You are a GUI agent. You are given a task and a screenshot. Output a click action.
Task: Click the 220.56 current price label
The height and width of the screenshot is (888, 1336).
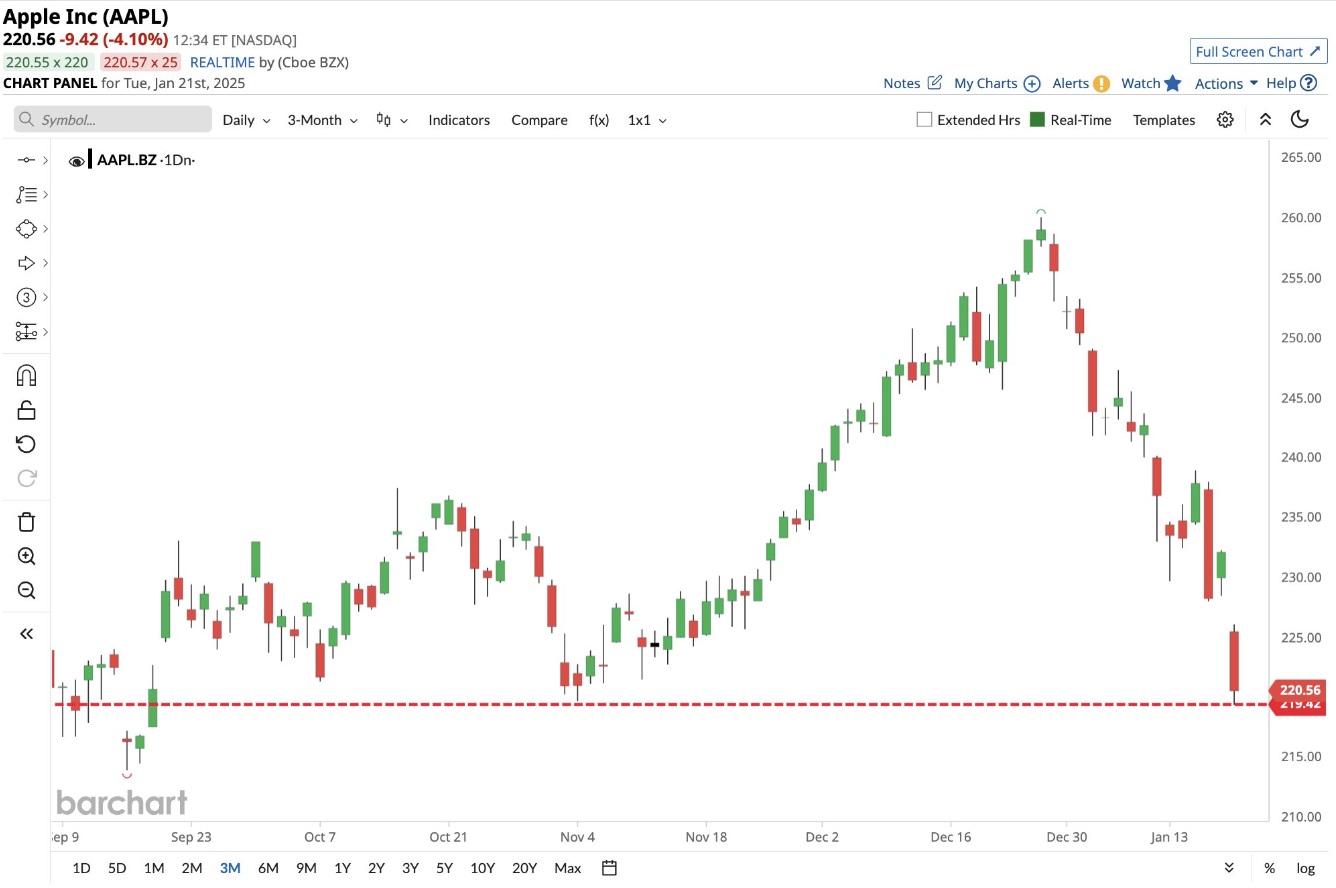[1299, 690]
